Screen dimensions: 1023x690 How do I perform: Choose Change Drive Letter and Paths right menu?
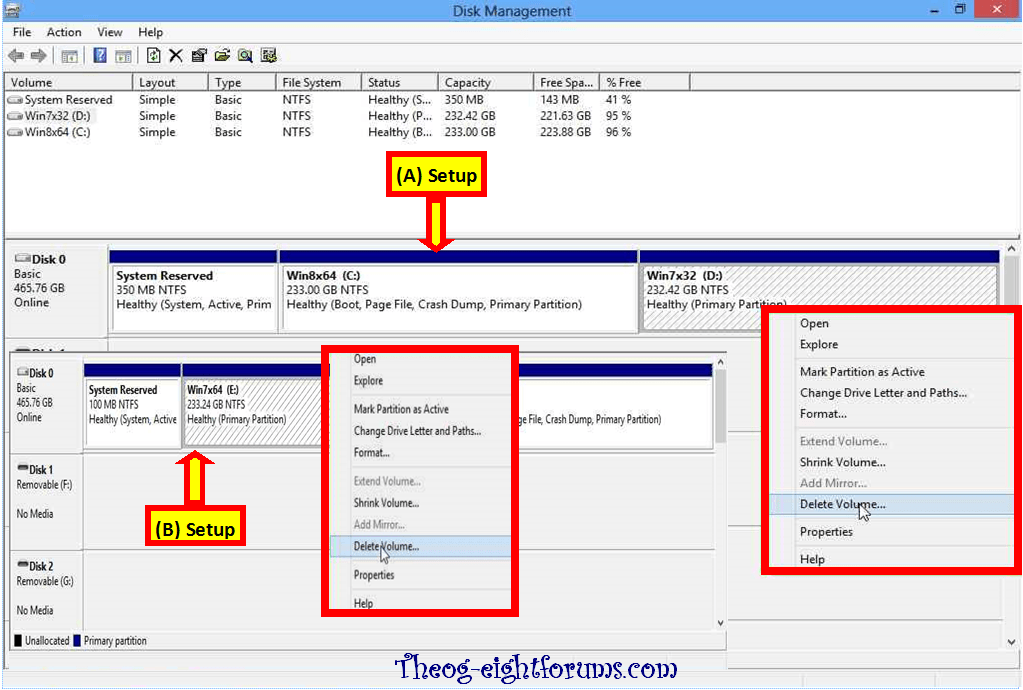point(891,393)
